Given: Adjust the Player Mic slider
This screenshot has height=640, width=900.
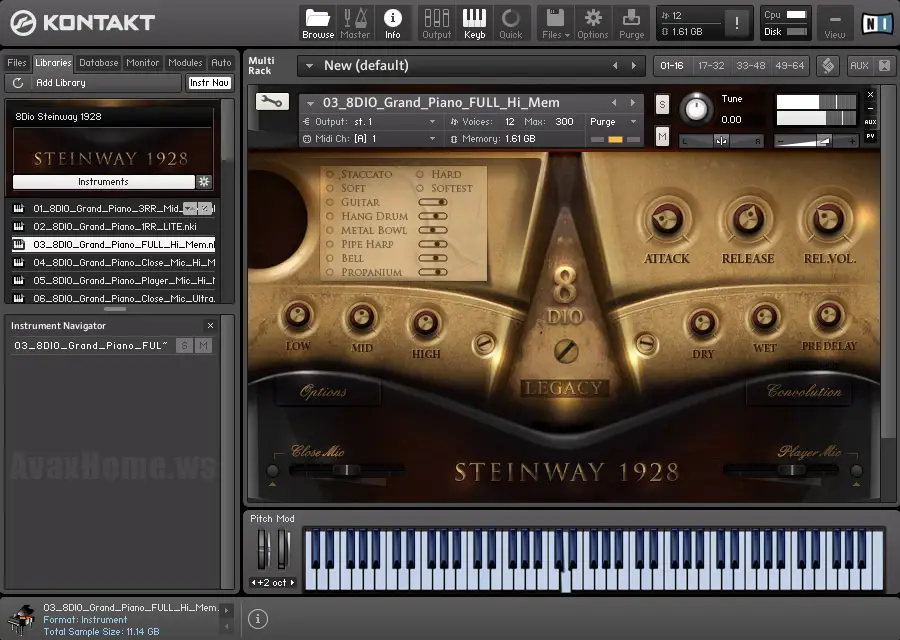Looking at the screenshot, I should tap(792, 471).
